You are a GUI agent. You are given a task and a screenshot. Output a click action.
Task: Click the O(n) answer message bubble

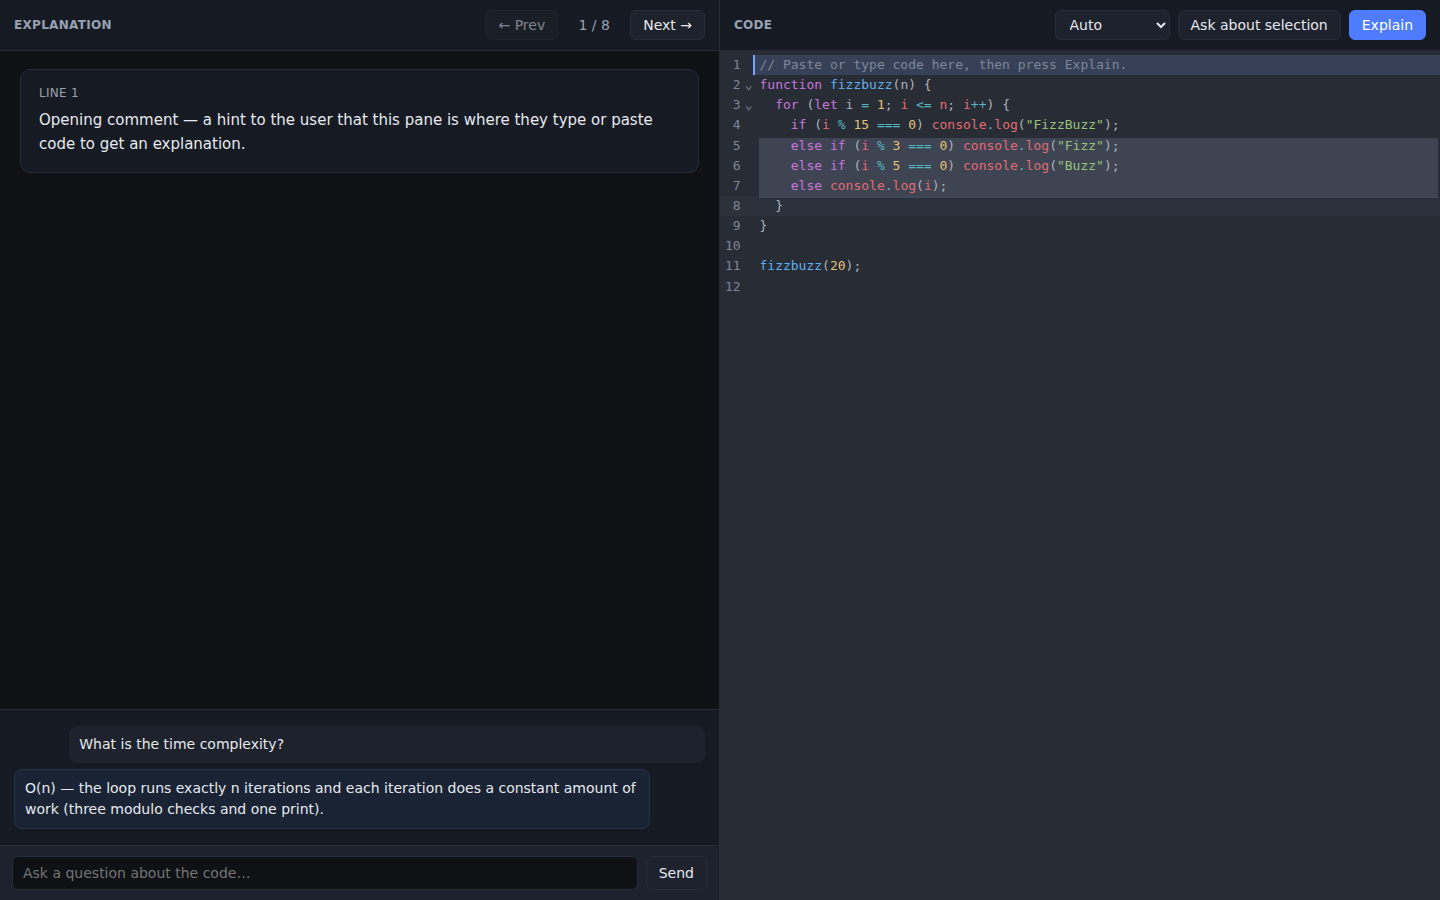click(x=332, y=799)
